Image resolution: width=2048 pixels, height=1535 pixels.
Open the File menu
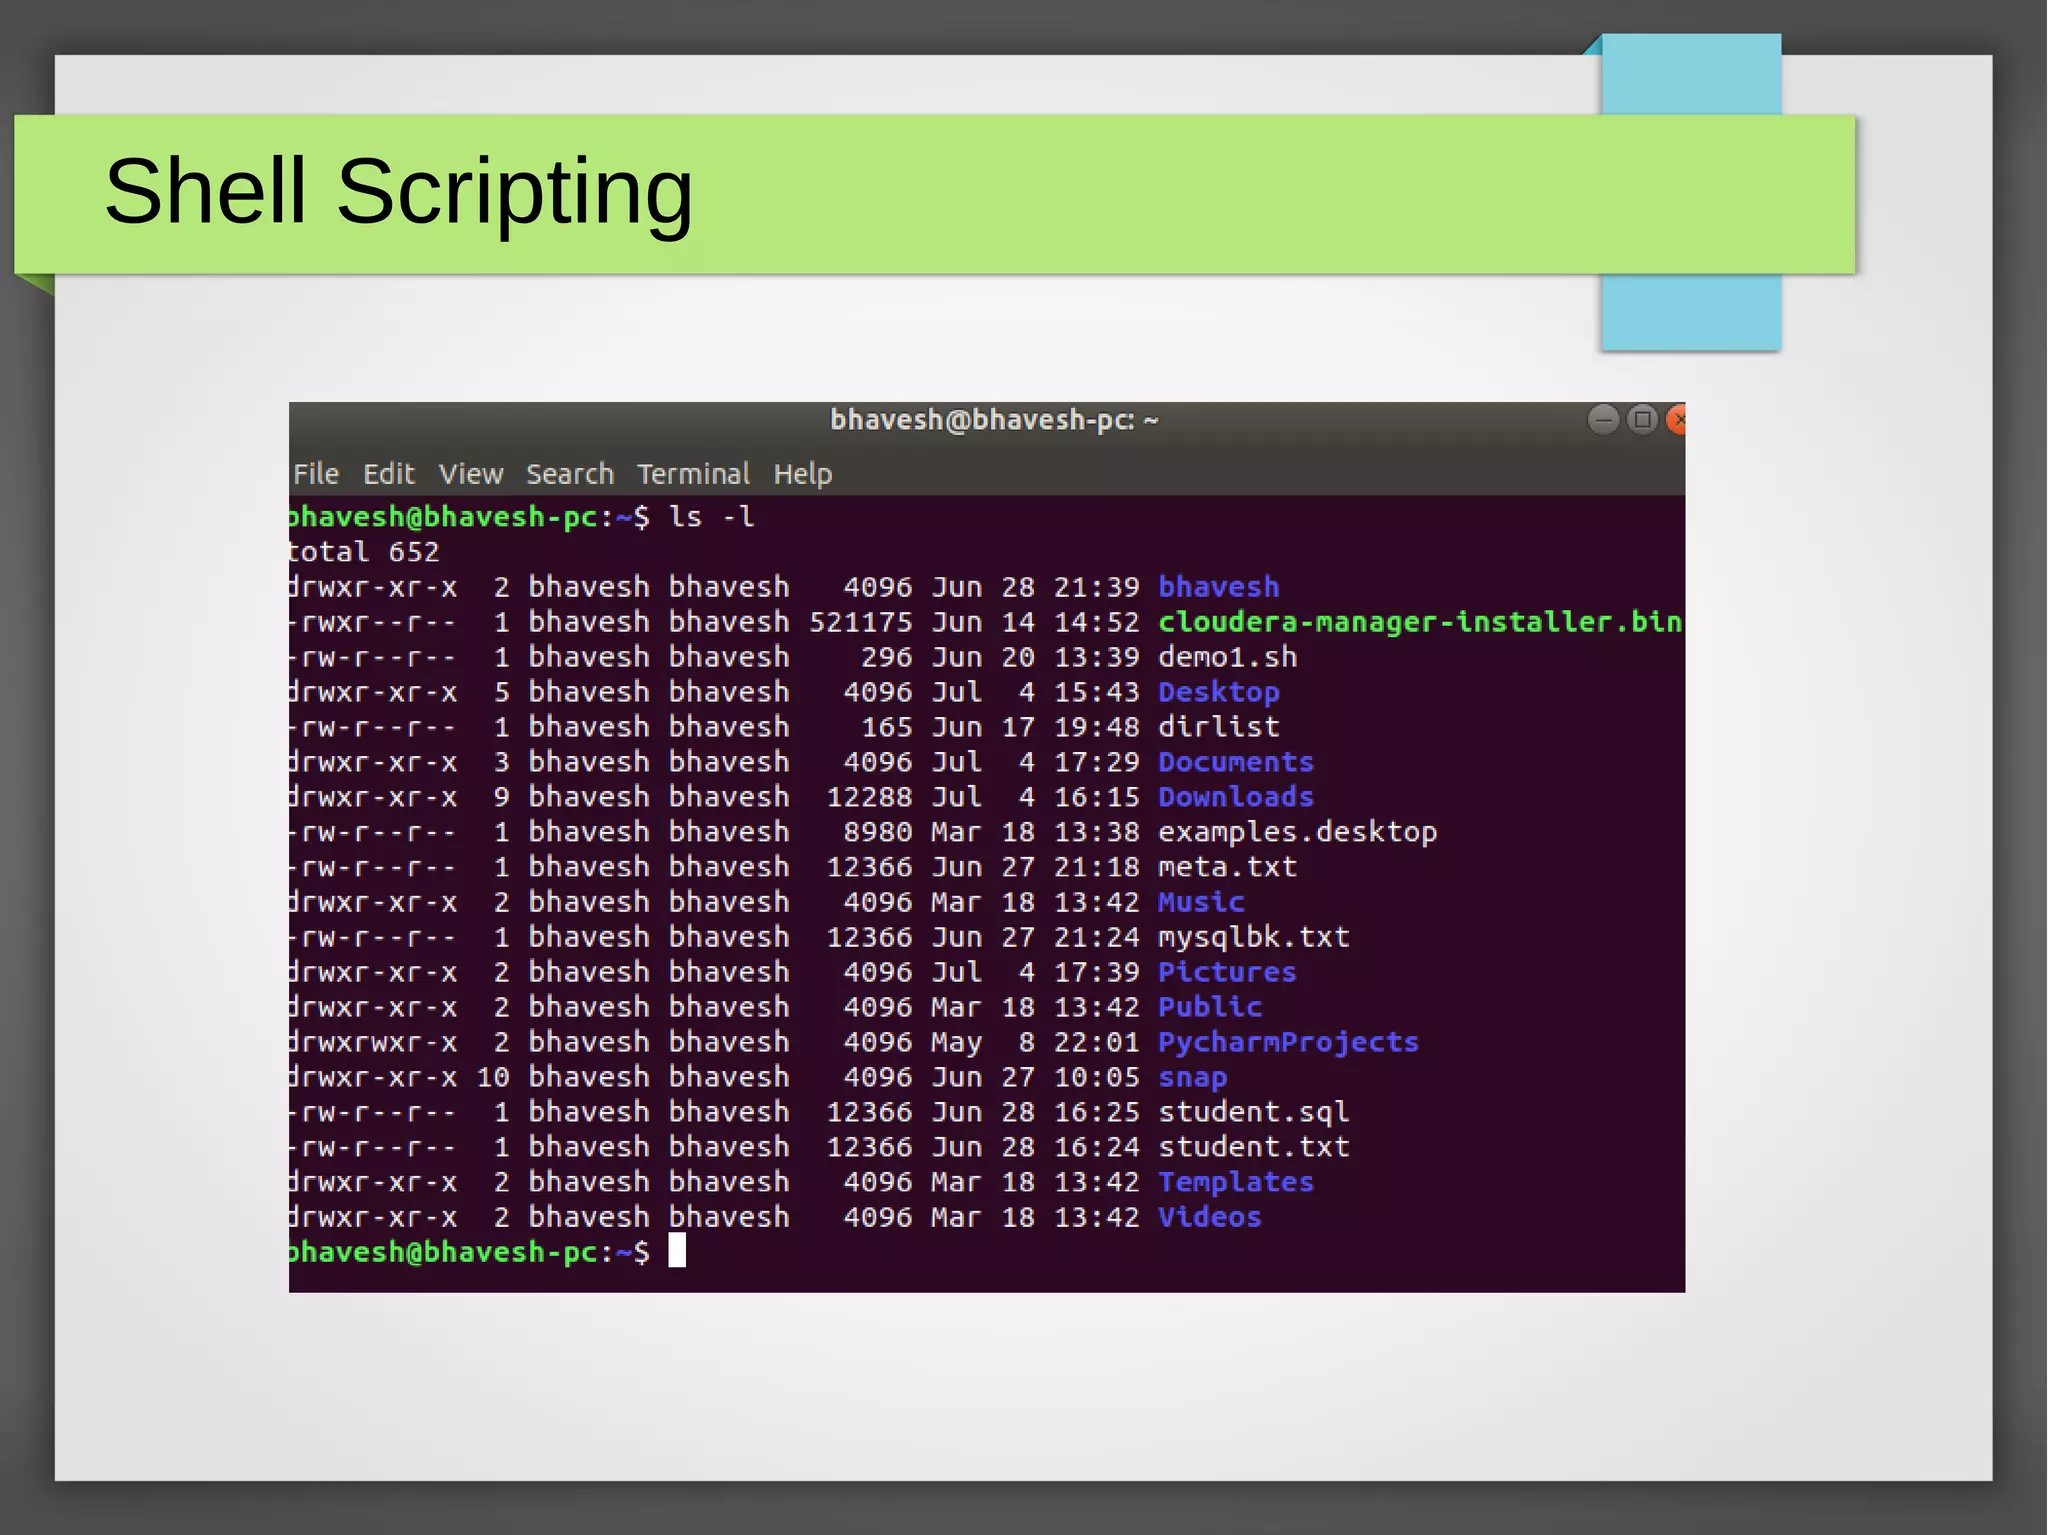[x=316, y=474]
